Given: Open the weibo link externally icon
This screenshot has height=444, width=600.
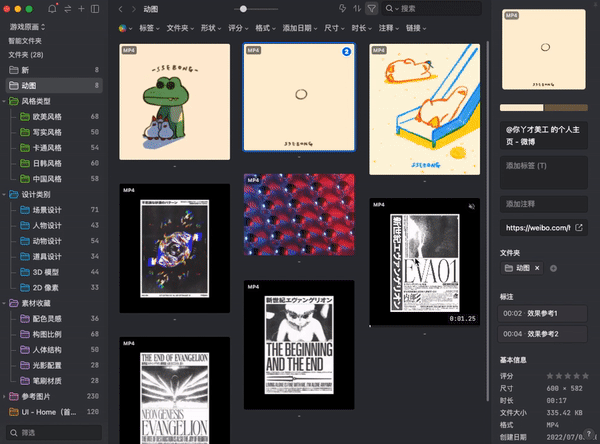Looking at the screenshot, I should tap(579, 228).
